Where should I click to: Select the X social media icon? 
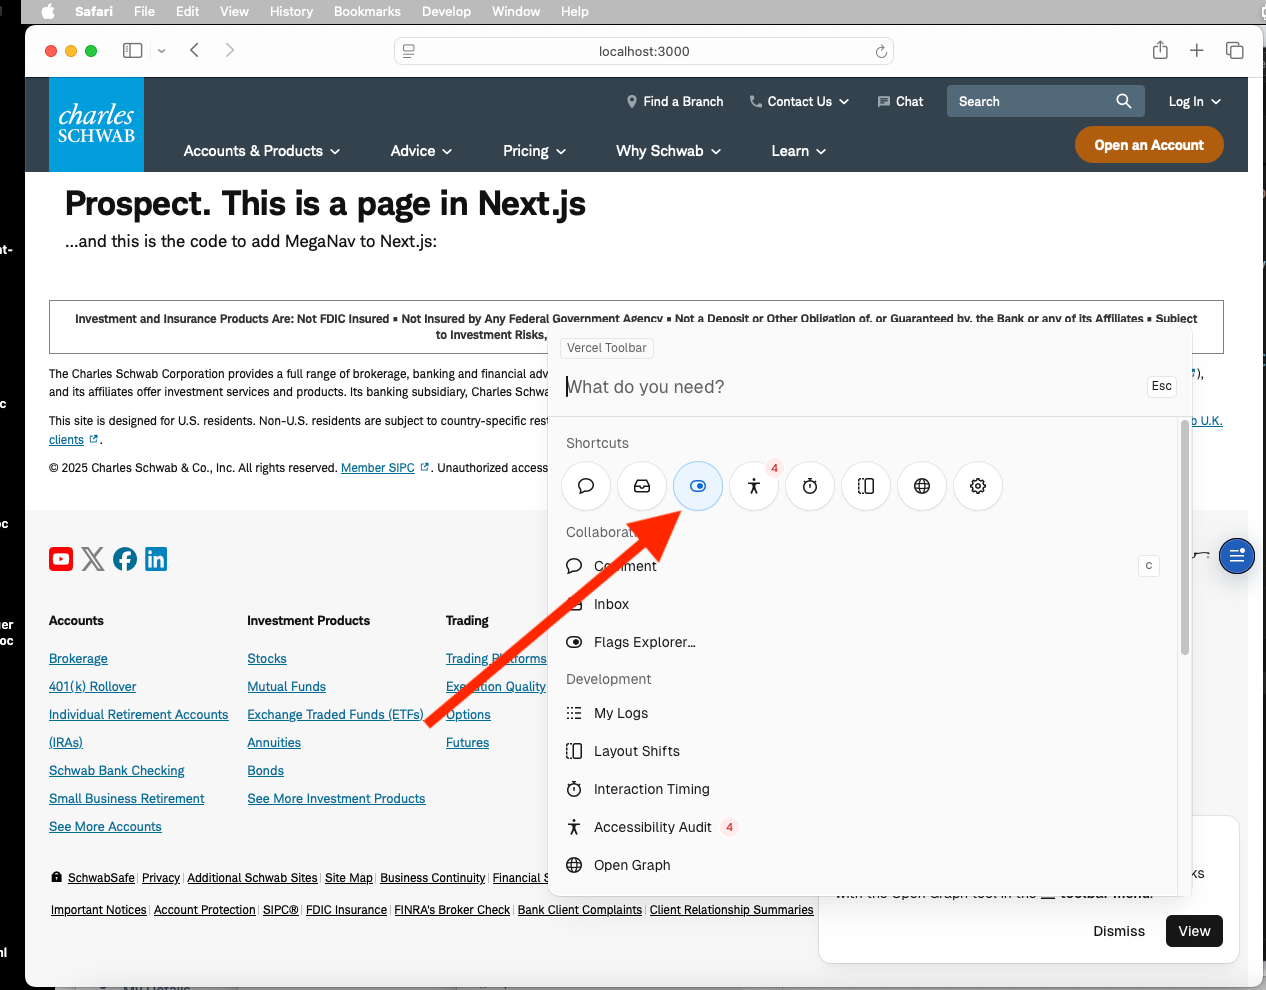93,559
